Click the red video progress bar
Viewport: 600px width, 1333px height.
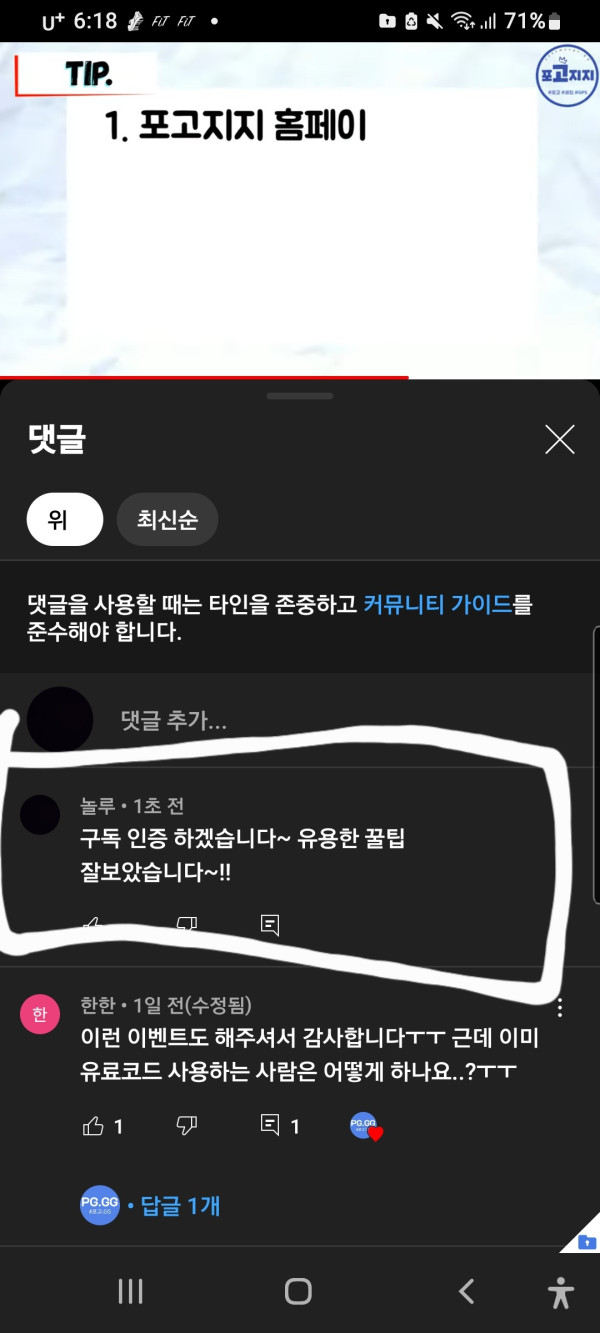204,378
